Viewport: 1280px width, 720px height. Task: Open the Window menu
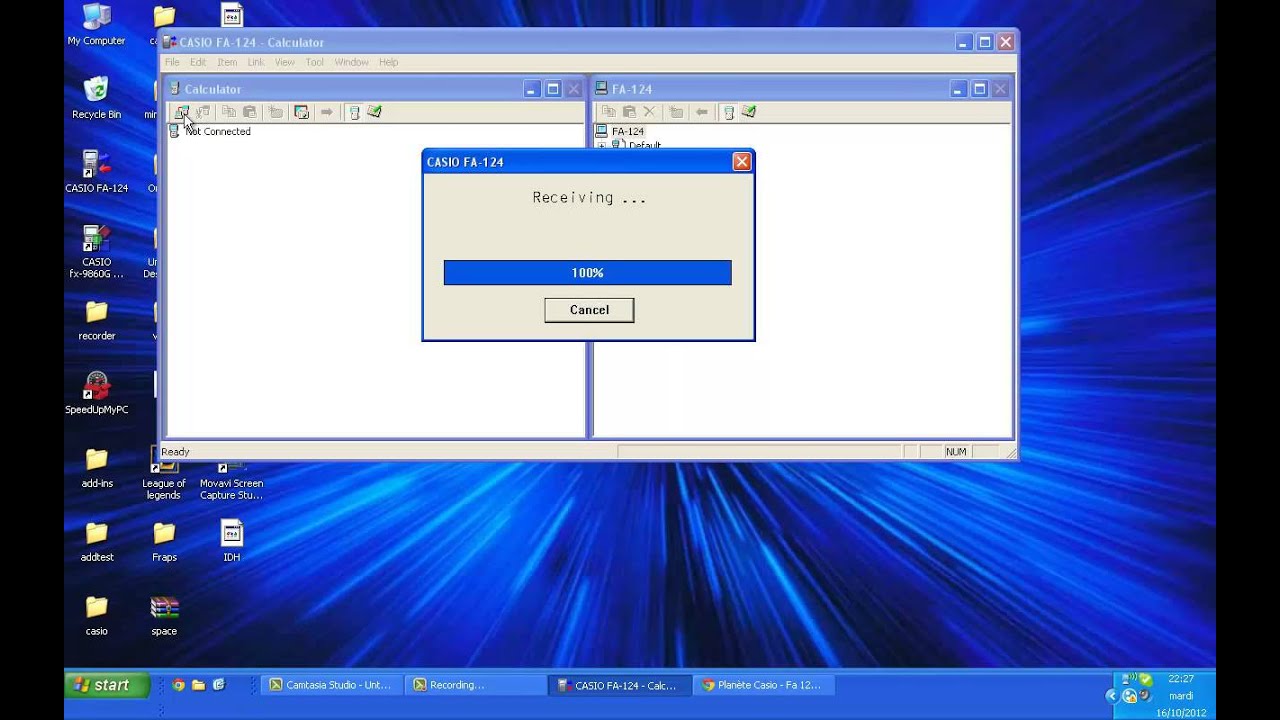(352, 62)
